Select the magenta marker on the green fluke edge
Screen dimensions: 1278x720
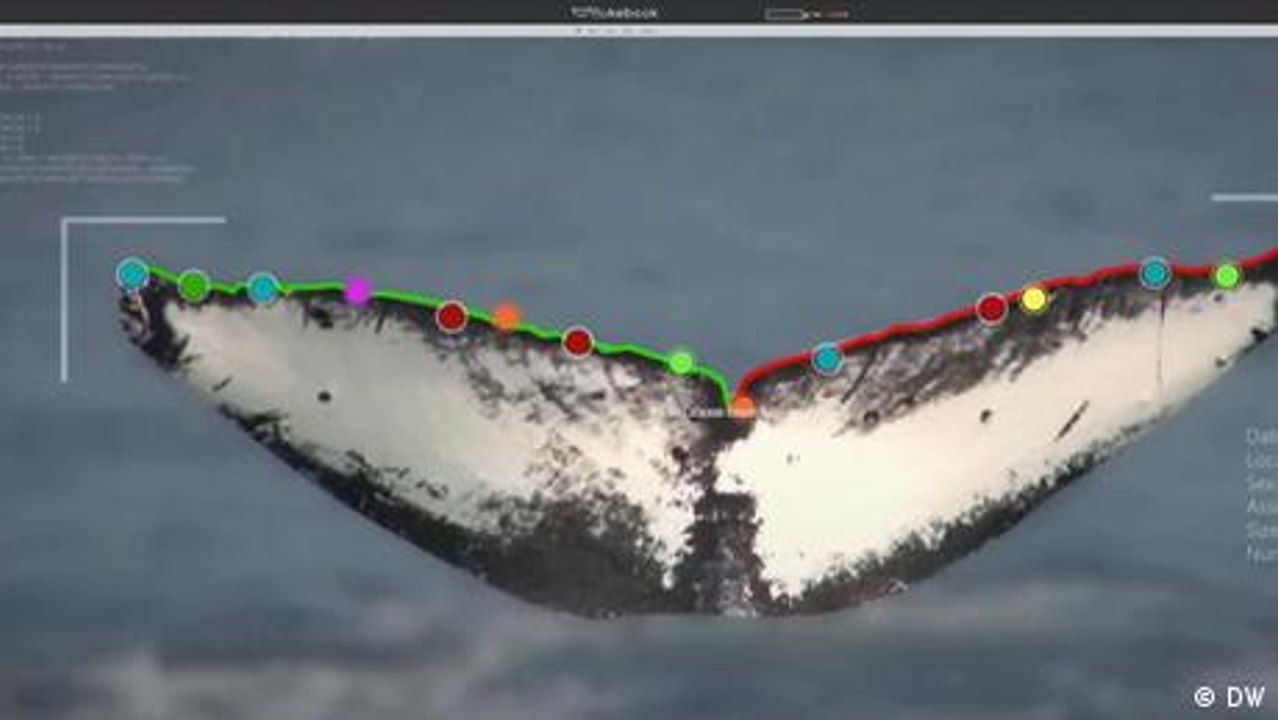[357, 291]
